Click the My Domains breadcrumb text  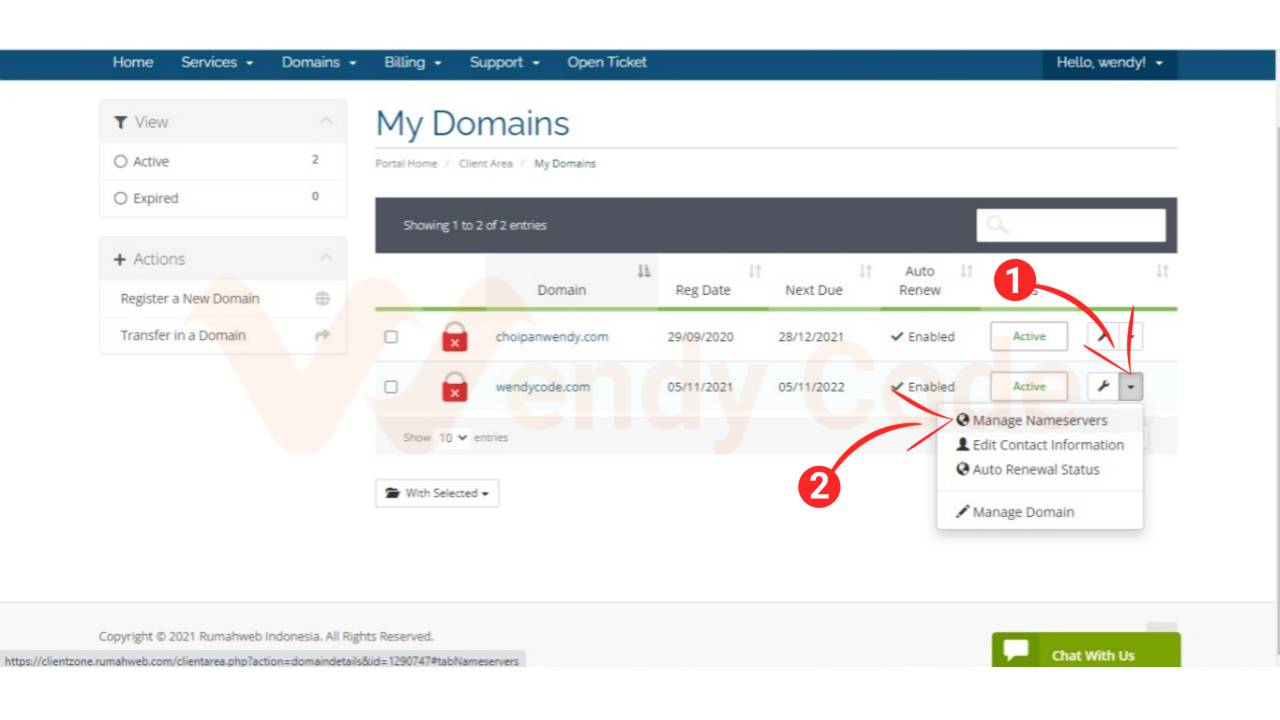click(x=565, y=163)
